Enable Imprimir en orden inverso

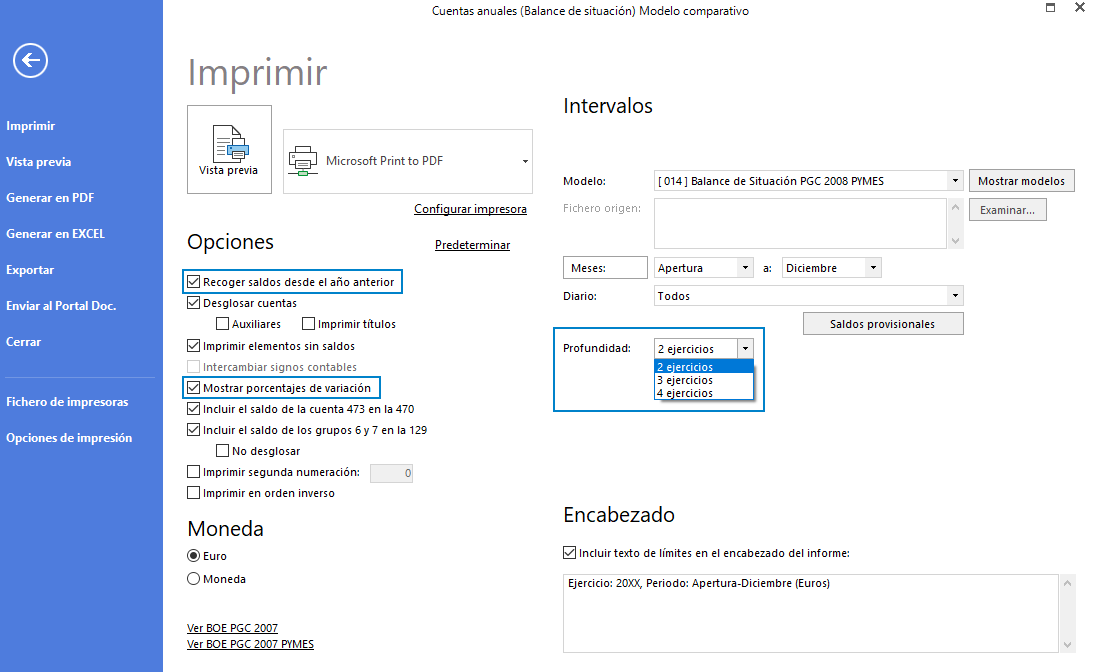[194, 493]
